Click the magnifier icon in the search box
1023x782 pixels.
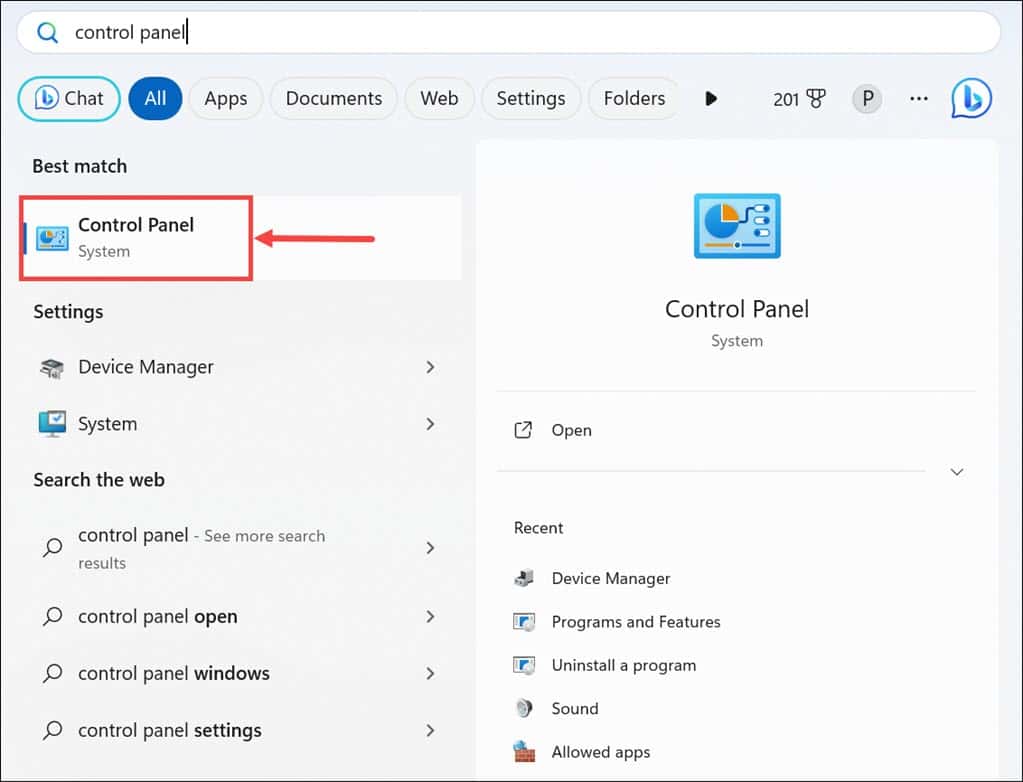point(47,32)
